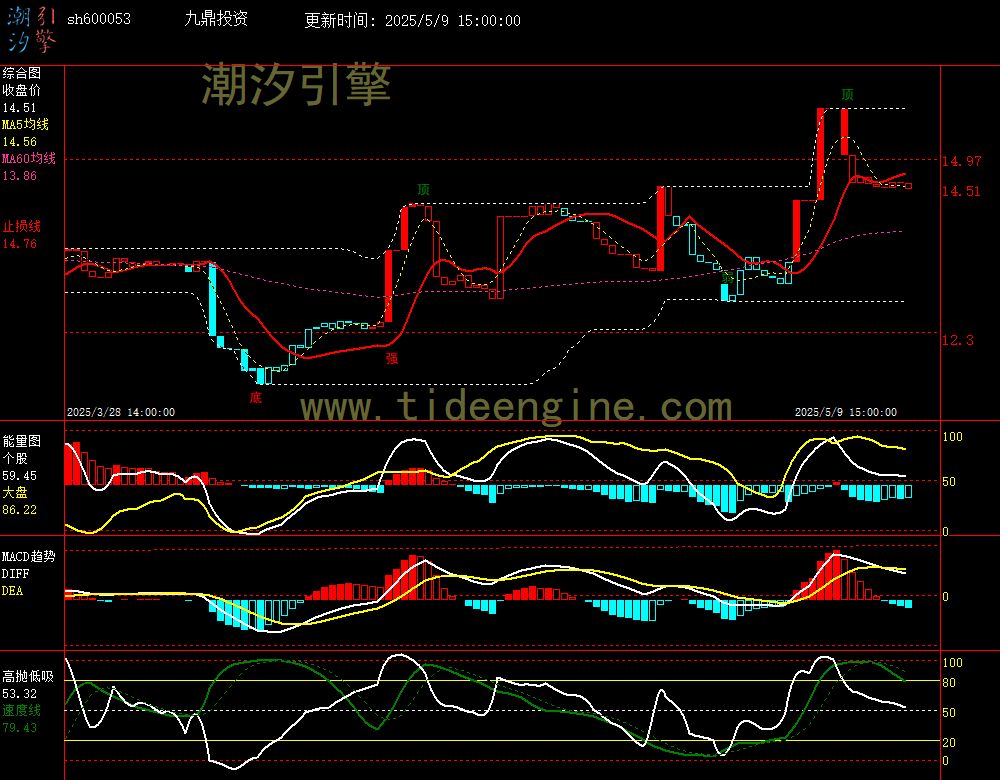The height and width of the screenshot is (780, 1000).
Task: Click the MA5 value 14.56
Action: pyautogui.click(x=19, y=142)
